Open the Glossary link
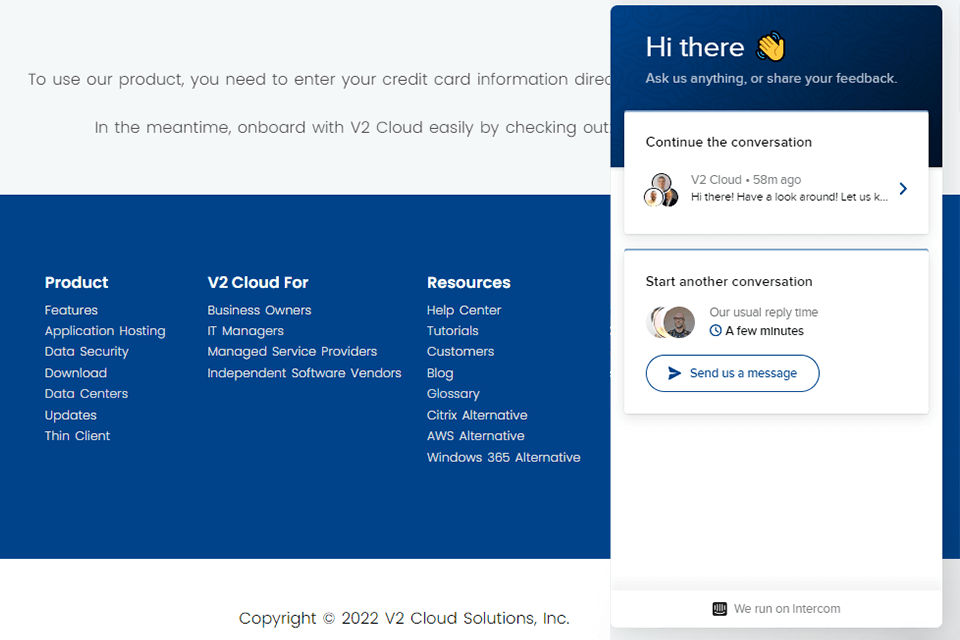The height and width of the screenshot is (640, 960). 453,394
